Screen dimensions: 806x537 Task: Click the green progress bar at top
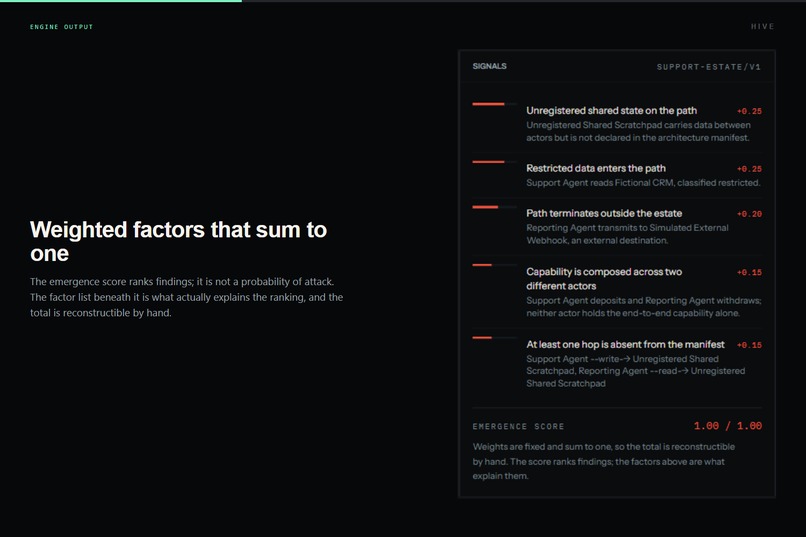[121, 1]
